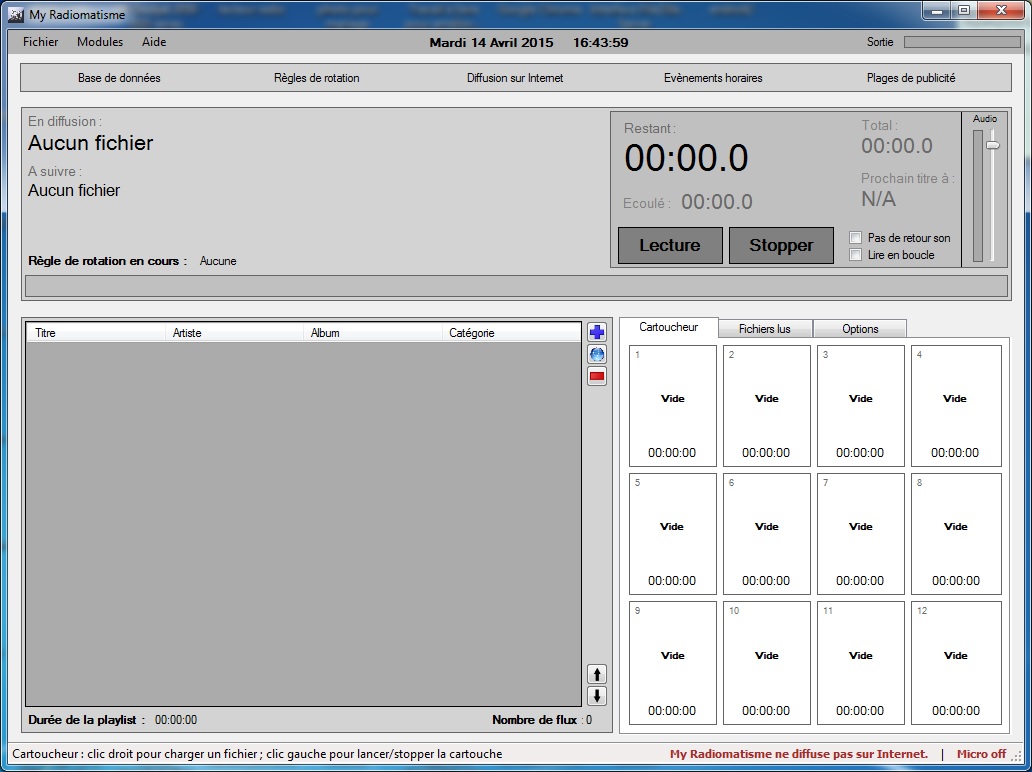Open the Modules menu
This screenshot has height=772, width=1032.
click(100, 42)
